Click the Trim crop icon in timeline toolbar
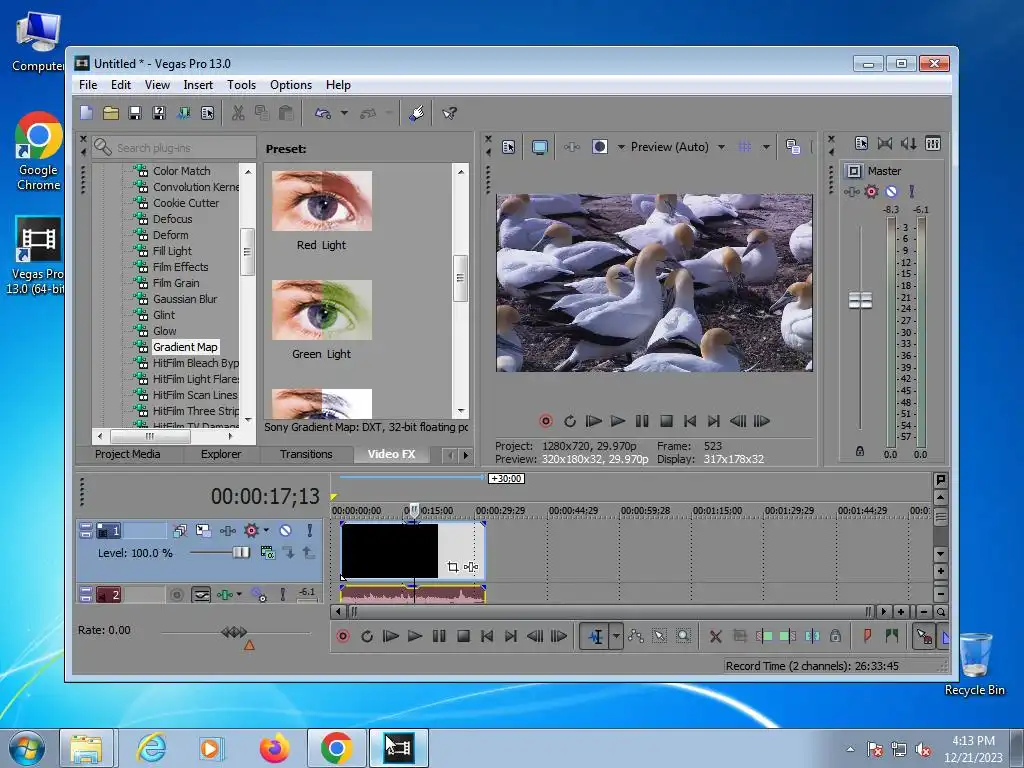The height and width of the screenshot is (768, 1024). [x=740, y=636]
